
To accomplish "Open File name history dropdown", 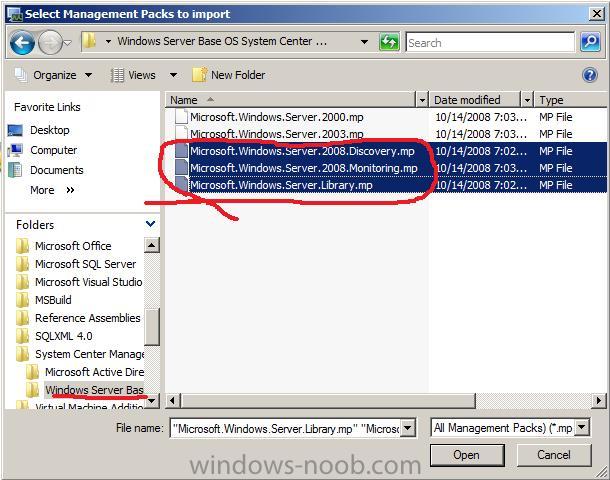I will (408, 428).
